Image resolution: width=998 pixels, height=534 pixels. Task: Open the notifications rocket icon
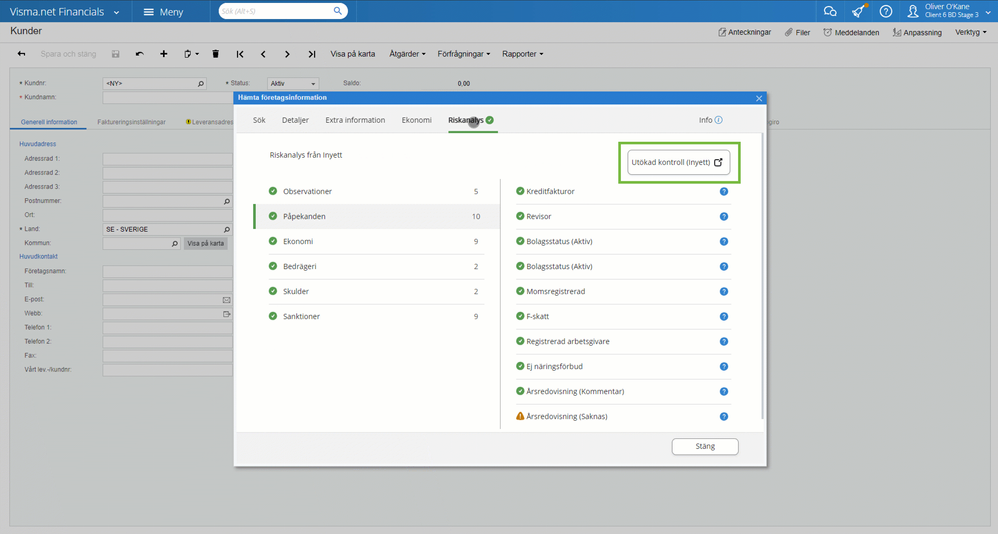point(858,12)
